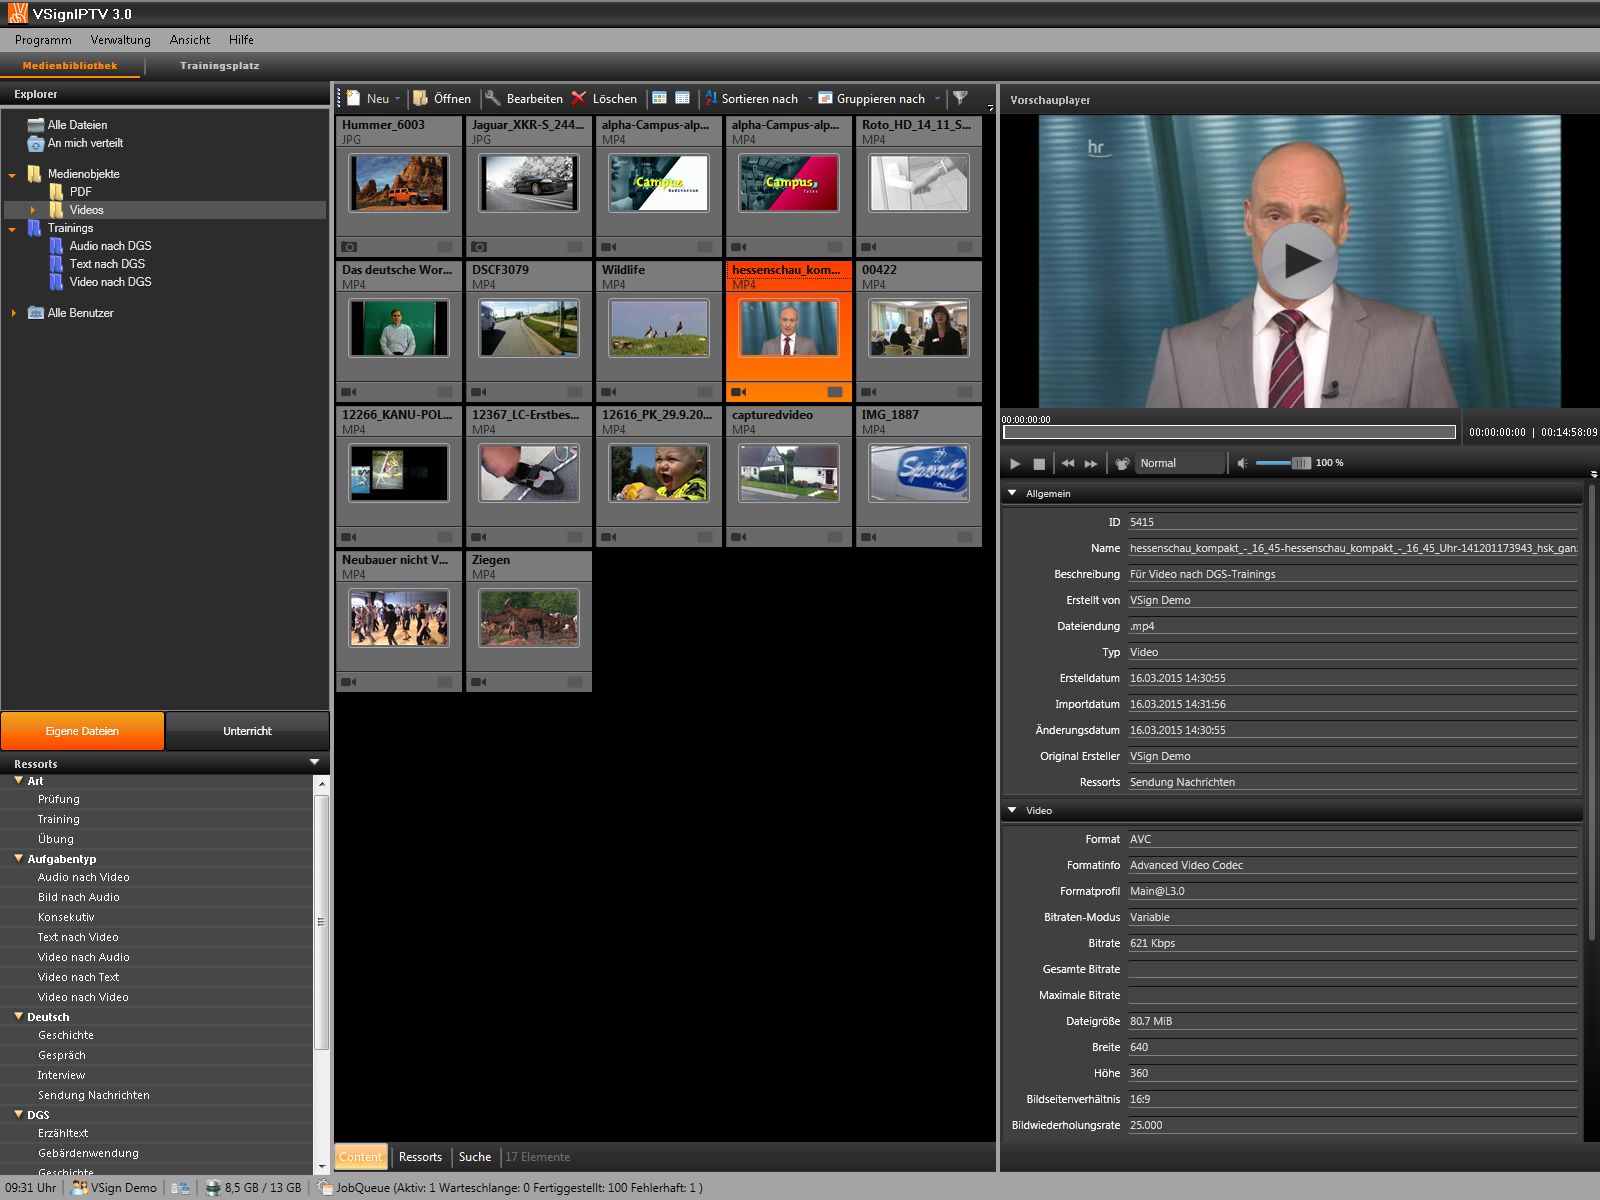The width and height of the screenshot is (1600, 1200).
Task: Mute audio with the speaker icon
Action: coord(1242,463)
